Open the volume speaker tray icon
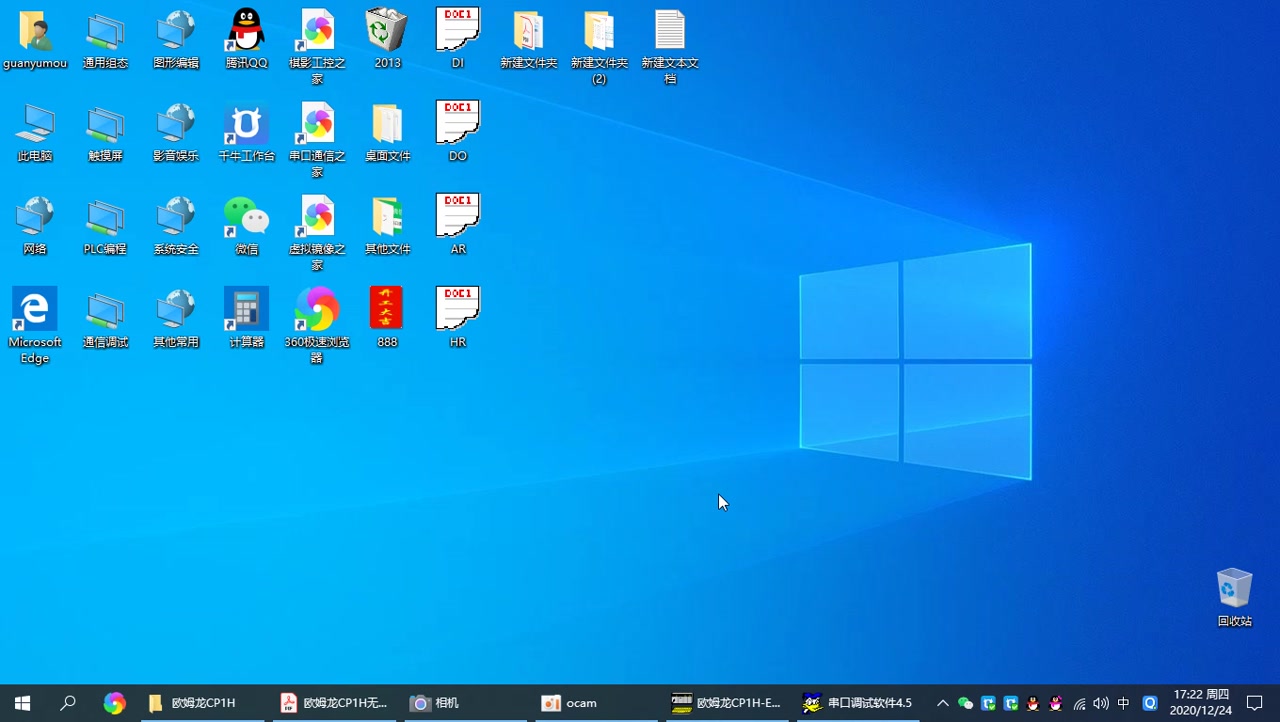The image size is (1280, 722). point(1101,703)
